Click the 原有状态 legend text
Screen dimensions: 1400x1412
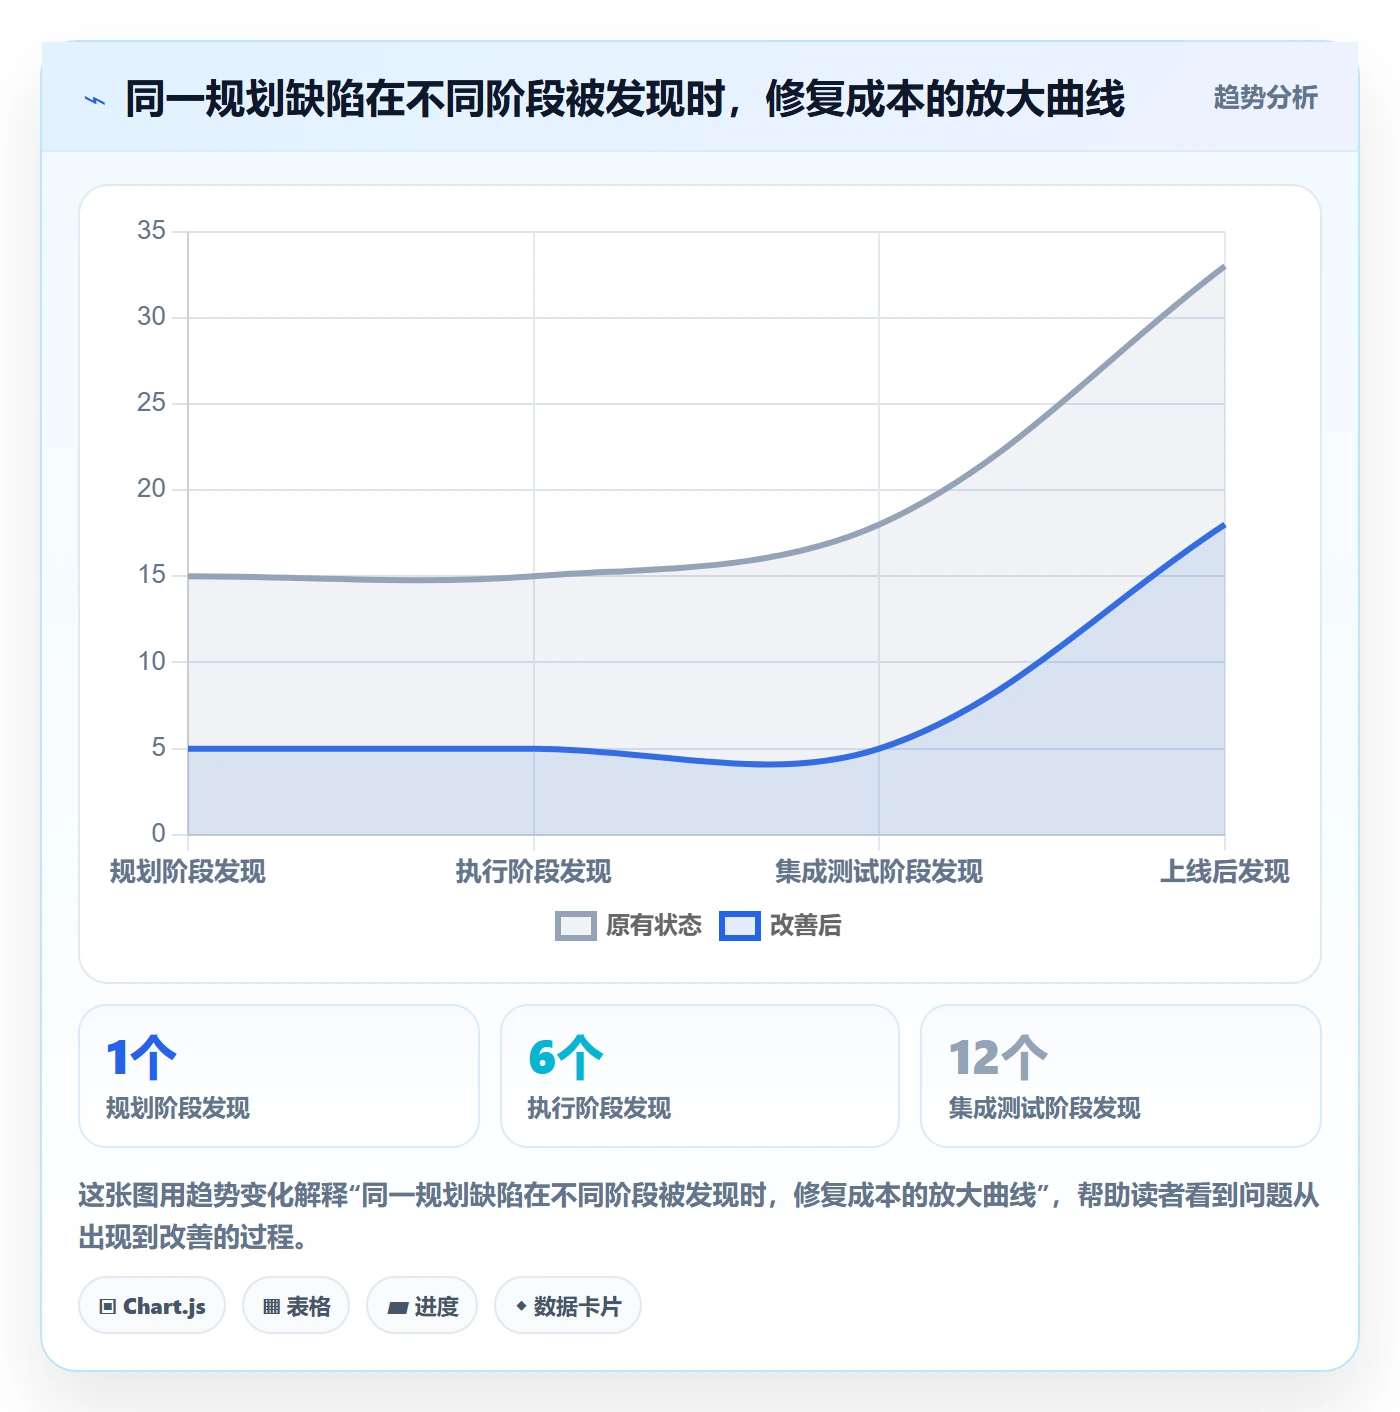(654, 926)
